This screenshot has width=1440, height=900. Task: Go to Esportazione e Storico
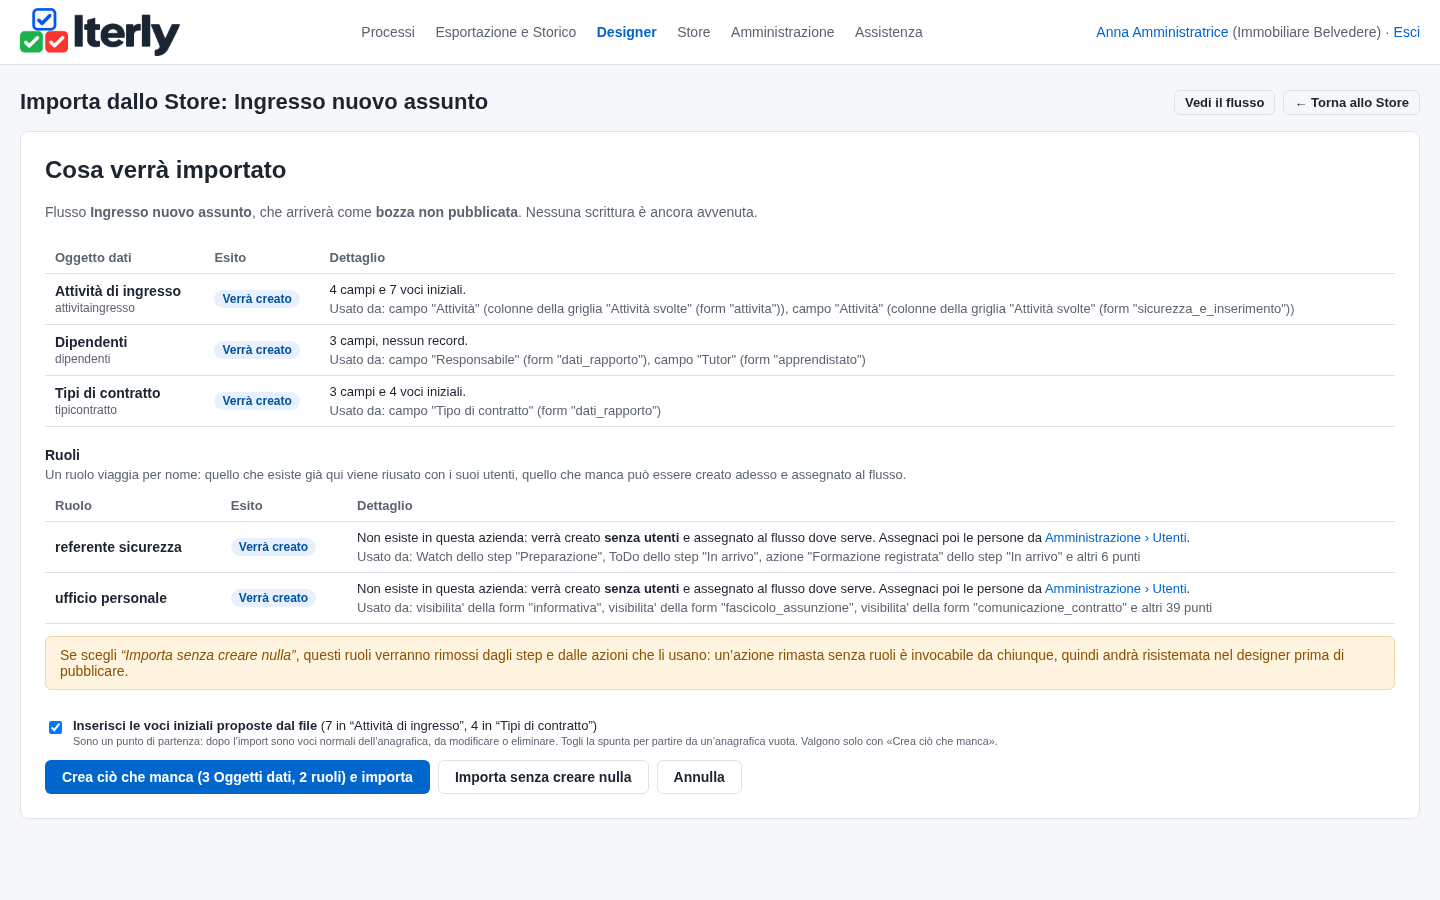(506, 32)
